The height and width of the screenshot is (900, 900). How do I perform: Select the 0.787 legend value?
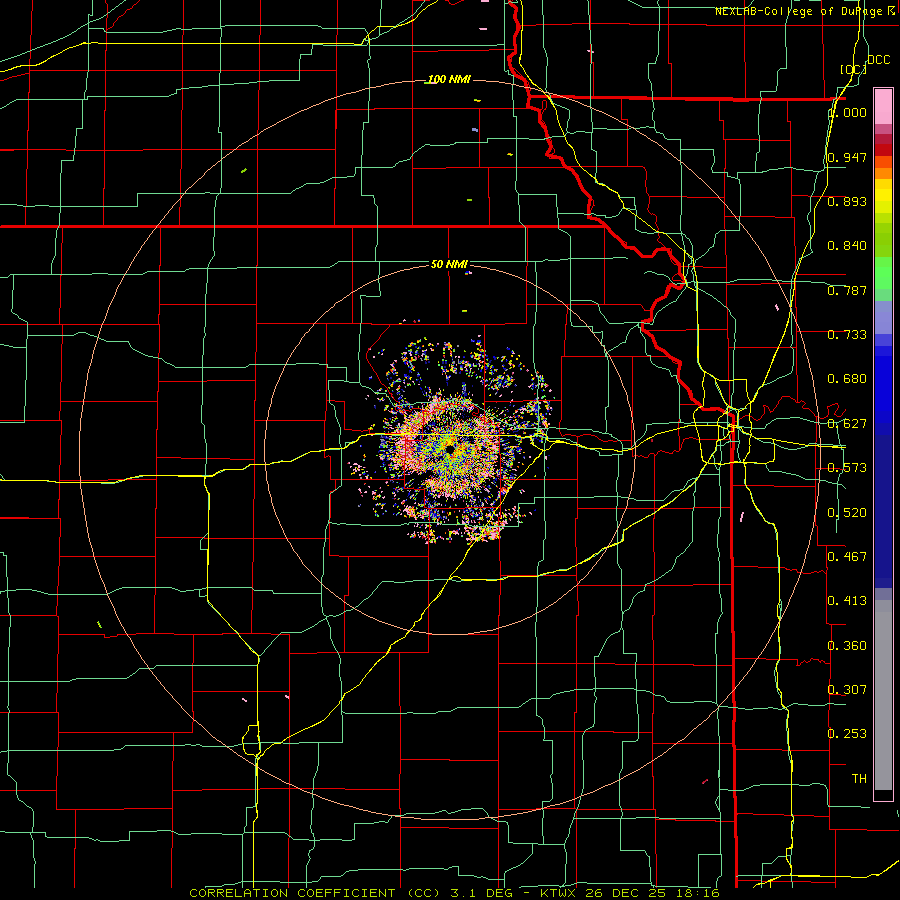click(x=847, y=290)
